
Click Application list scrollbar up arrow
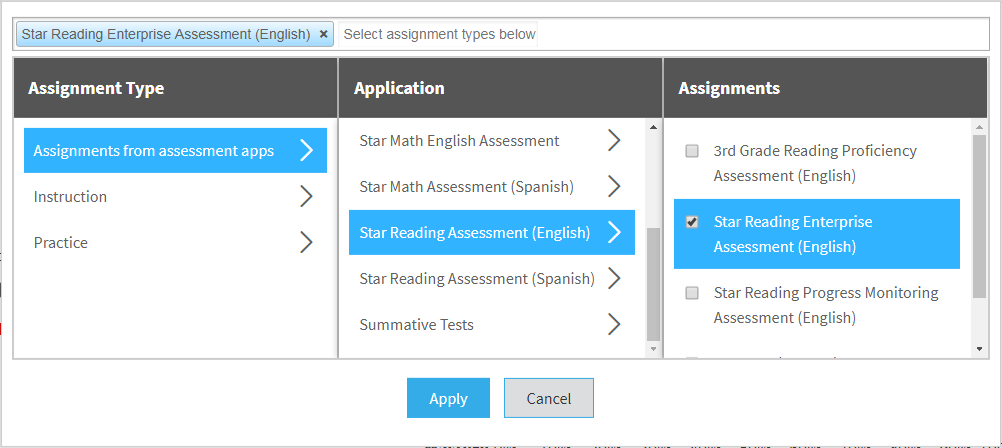pyautogui.click(x=653, y=127)
